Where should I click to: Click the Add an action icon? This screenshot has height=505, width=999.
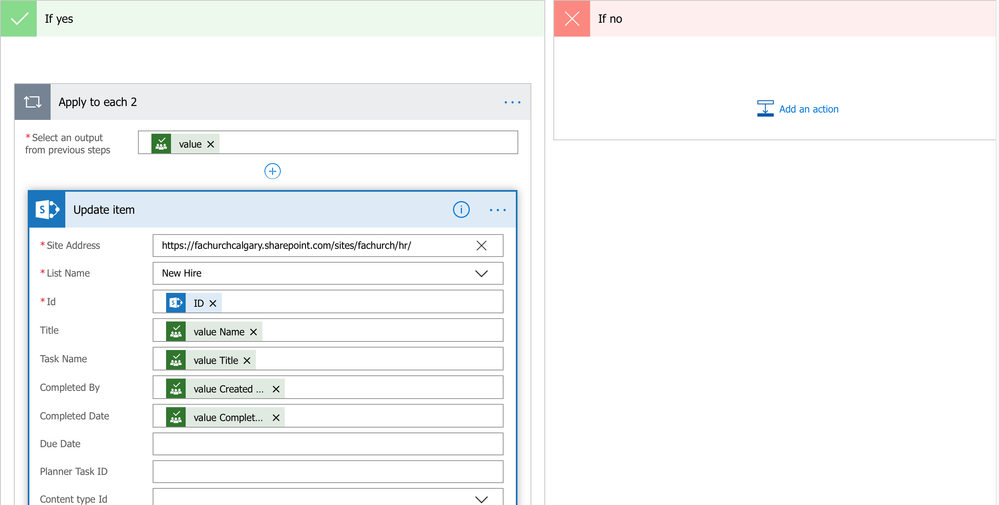pyautogui.click(x=765, y=108)
